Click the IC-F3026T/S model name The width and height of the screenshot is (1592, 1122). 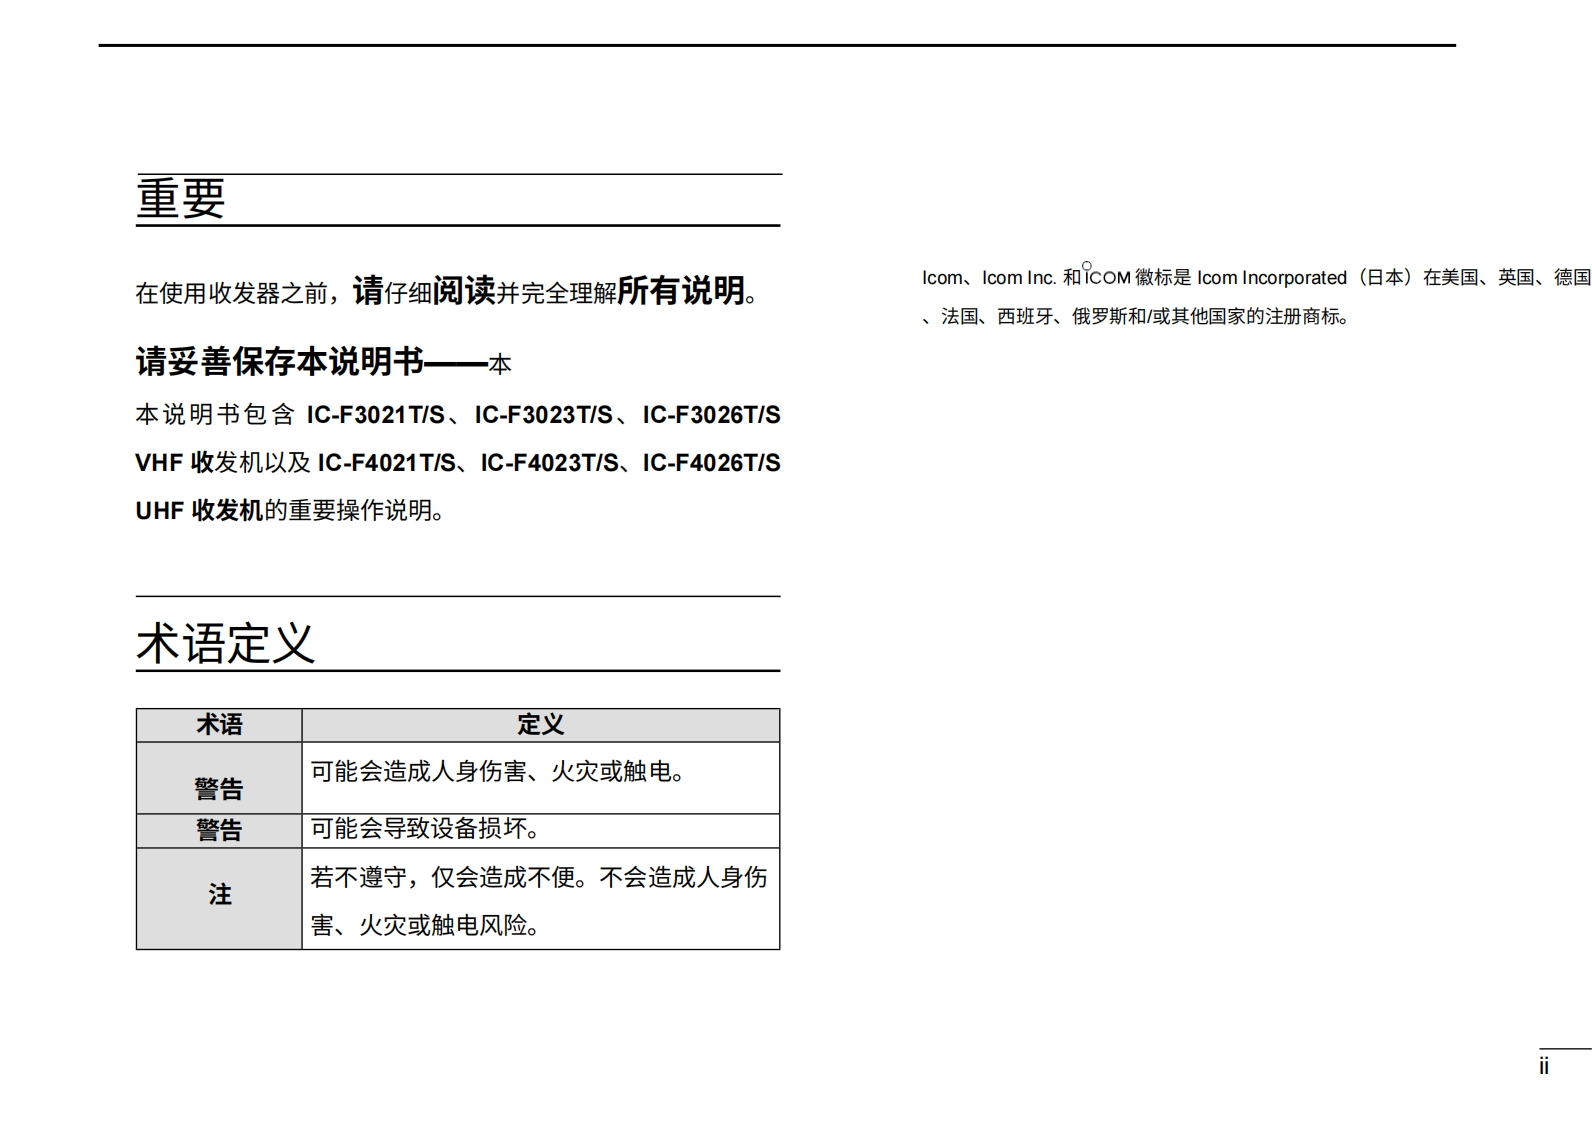tap(711, 415)
